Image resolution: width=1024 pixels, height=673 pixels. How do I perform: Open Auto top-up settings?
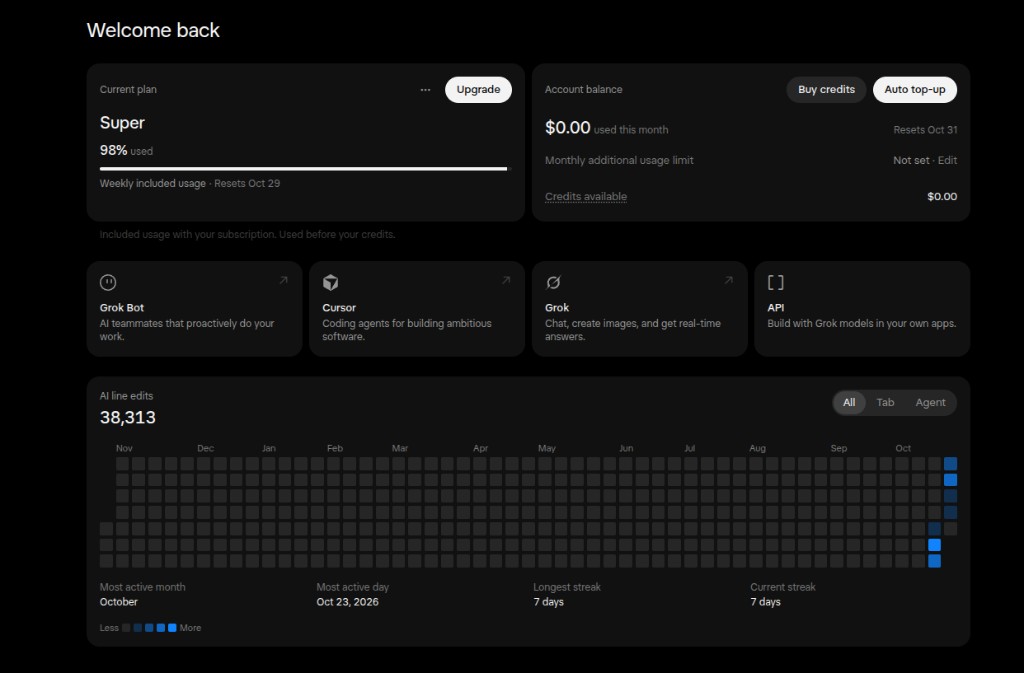[x=914, y=89]
